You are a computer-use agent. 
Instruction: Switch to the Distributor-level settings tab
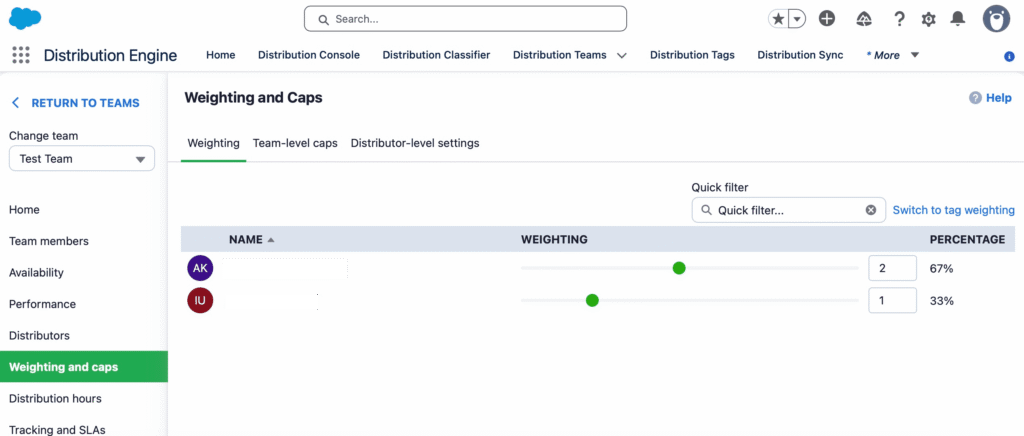(415, 143)
